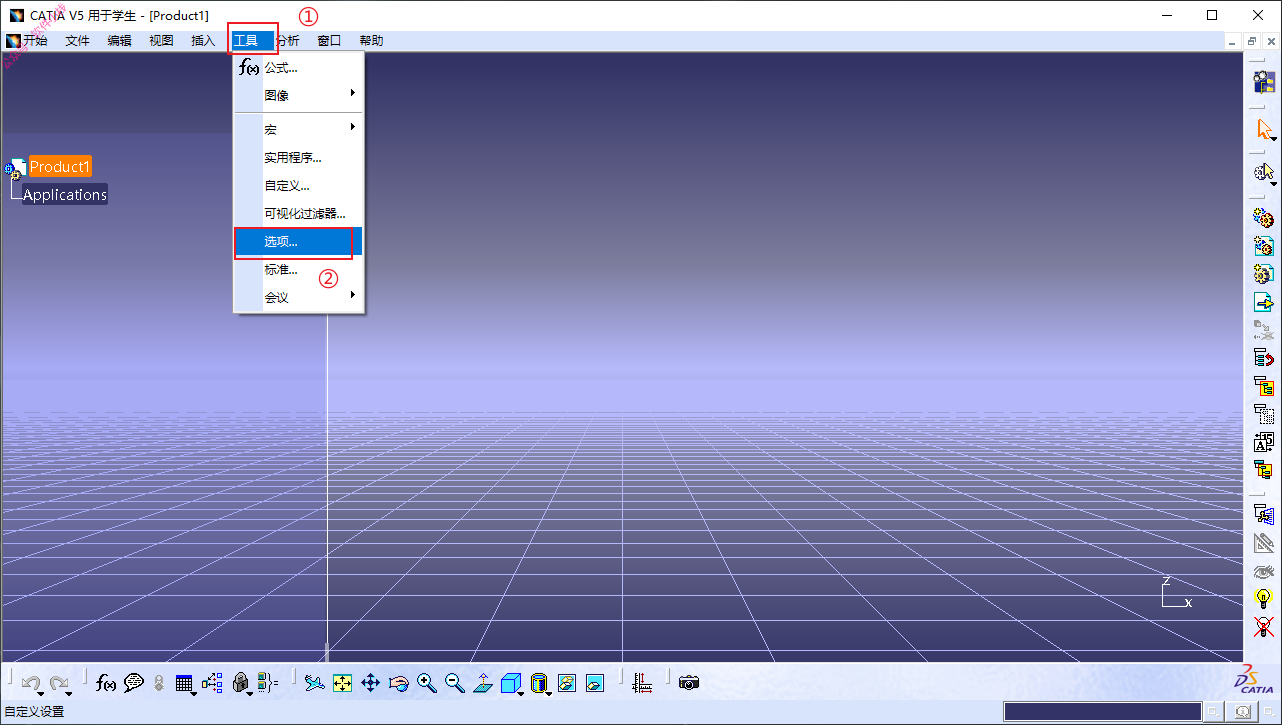Click the measure dimension icon near camera
The width and height of the screenshot is (1282, 725).
coord(642,683)
